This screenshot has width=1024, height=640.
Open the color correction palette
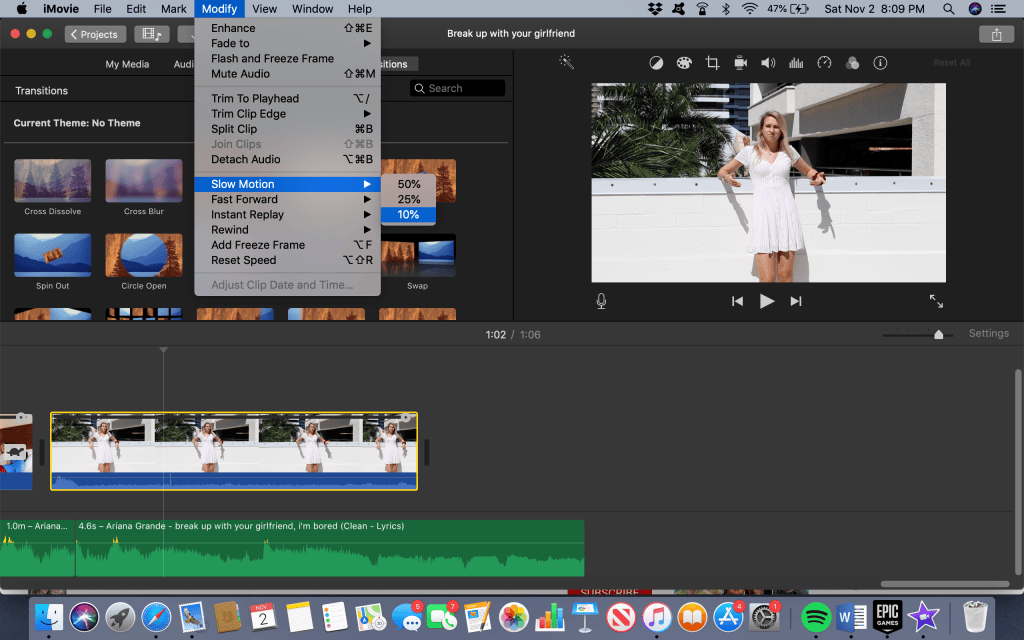[684, 63]
